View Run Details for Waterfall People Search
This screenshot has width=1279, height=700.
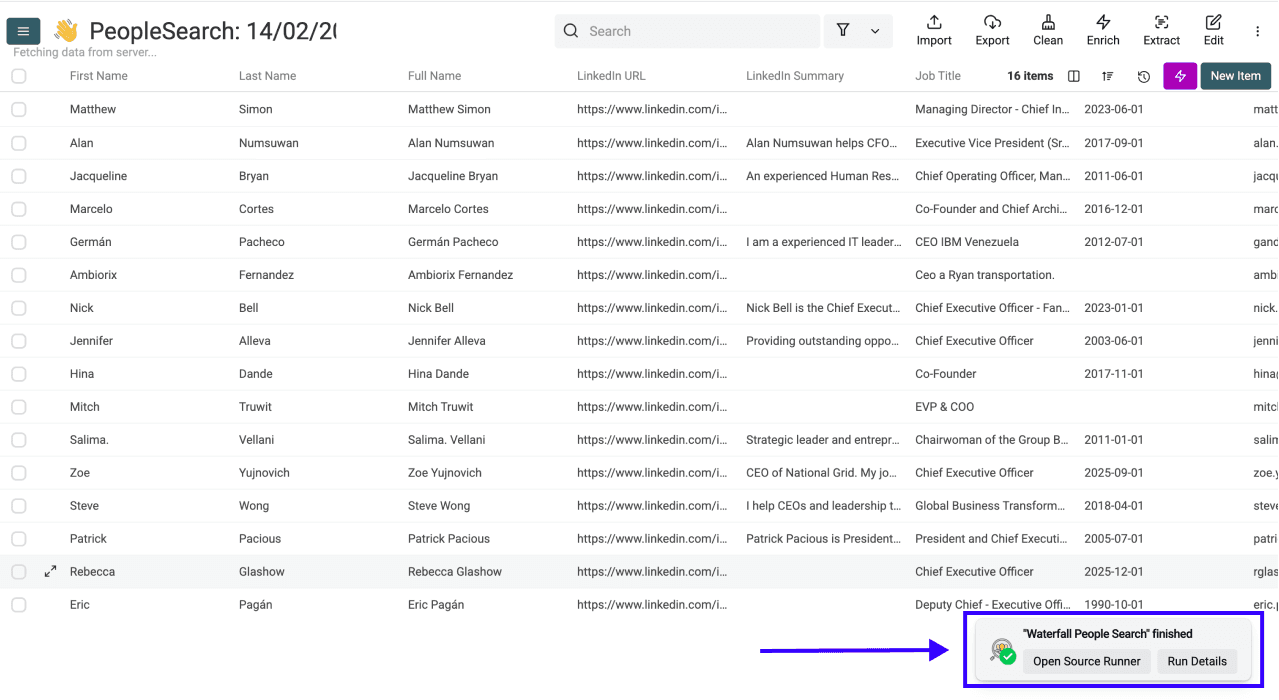click(x=1197, y=661)
